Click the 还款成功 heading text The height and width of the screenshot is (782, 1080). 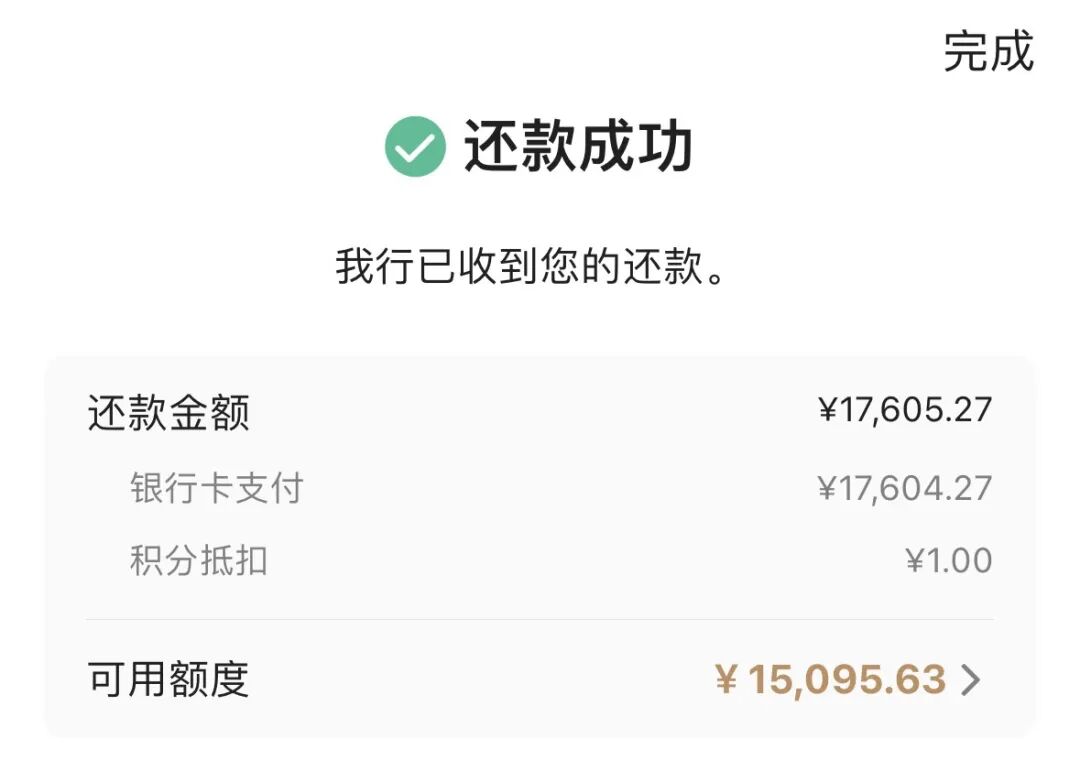[x=578, y=147]
